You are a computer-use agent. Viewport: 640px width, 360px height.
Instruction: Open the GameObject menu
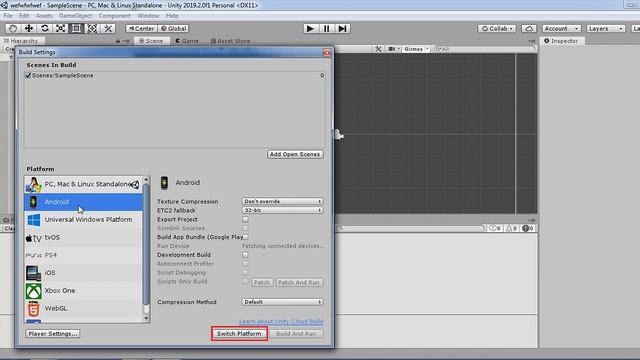point(76,16)
